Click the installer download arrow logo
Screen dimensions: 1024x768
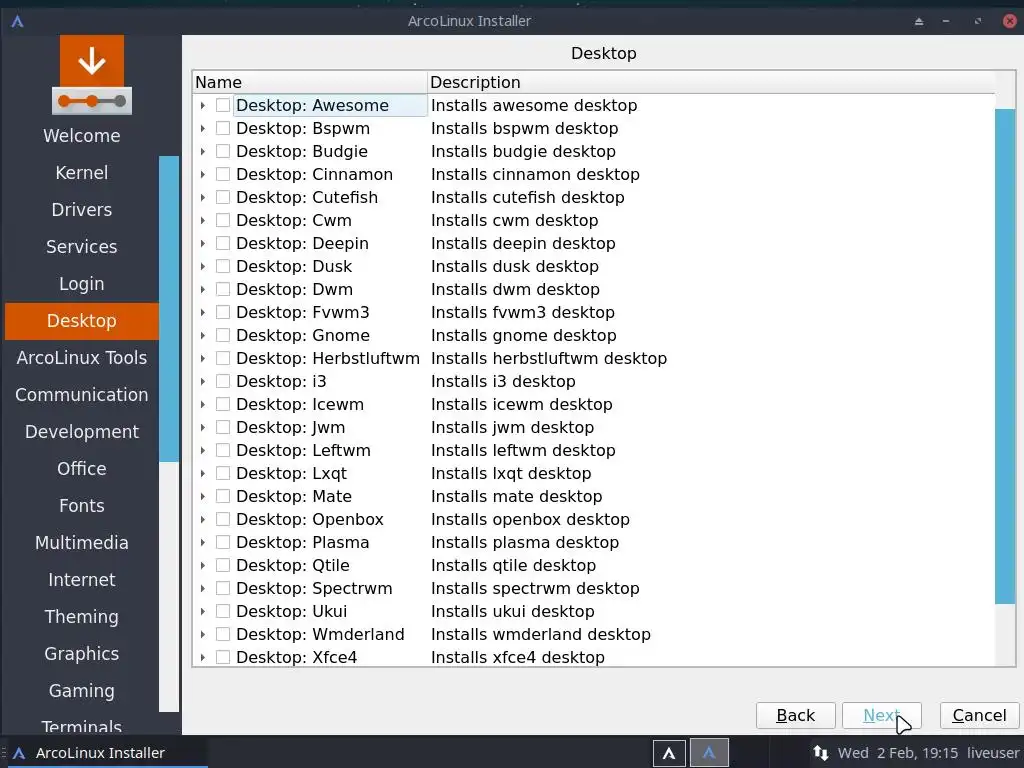pos(91,75)
